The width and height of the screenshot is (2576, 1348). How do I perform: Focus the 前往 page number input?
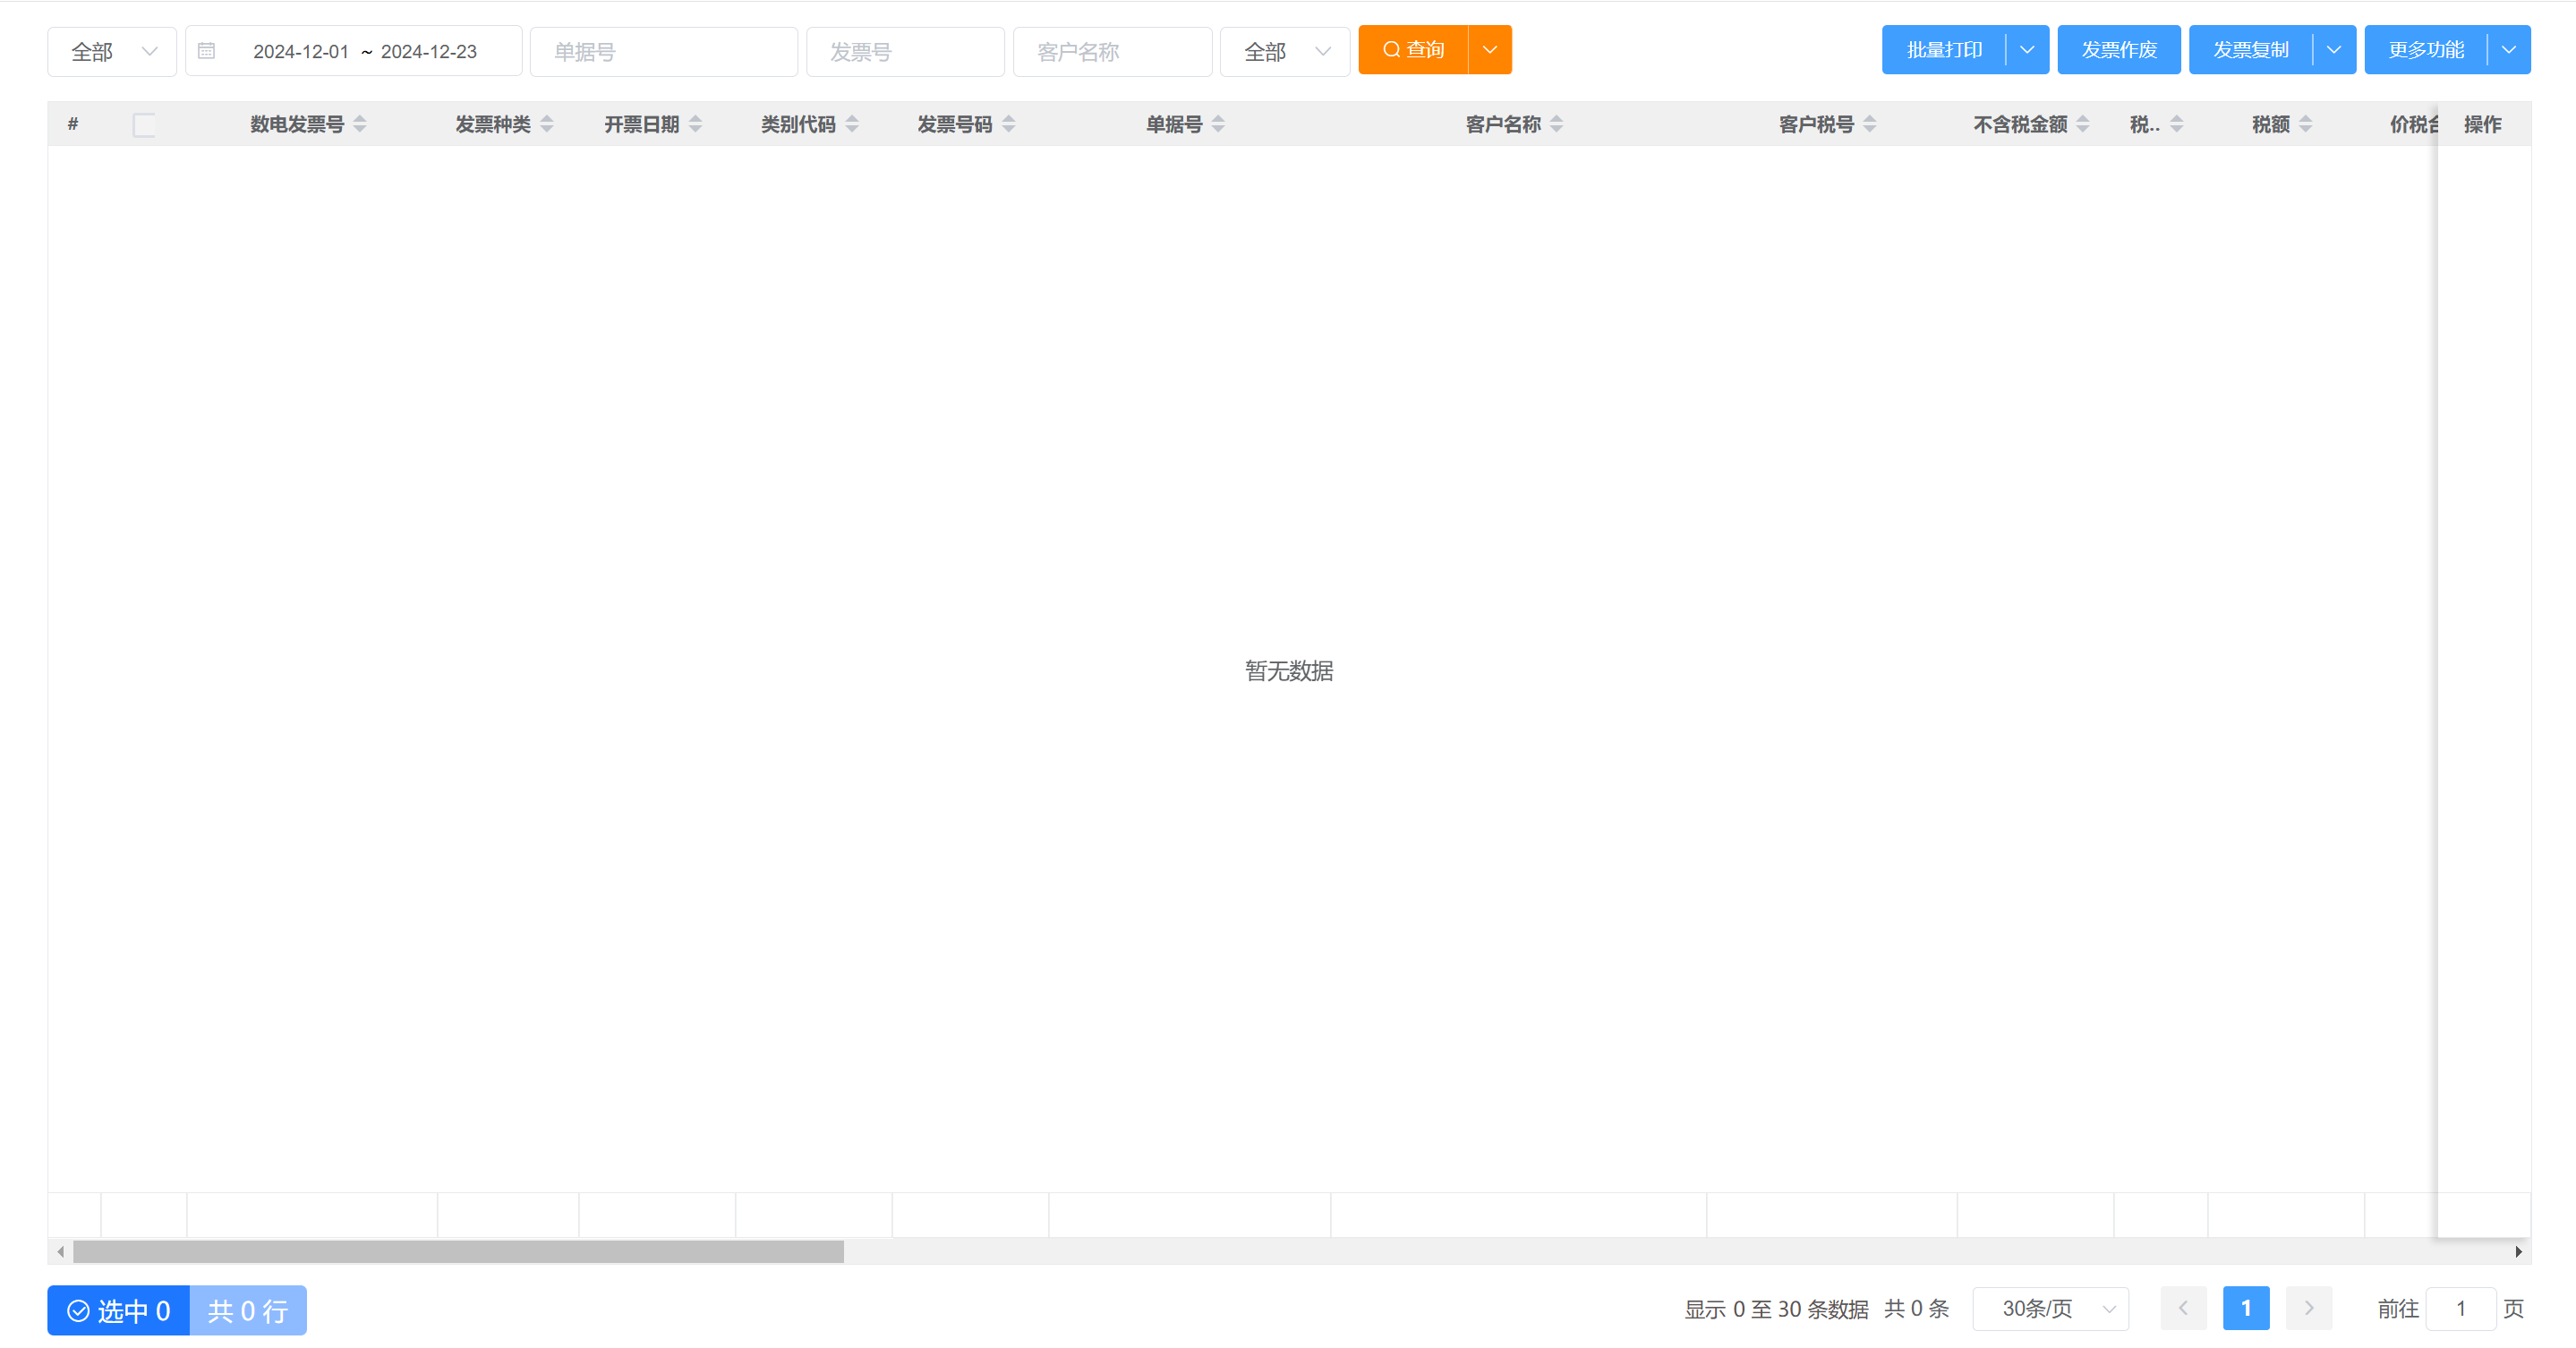pyautogui.click(x=2461, y=1308)
